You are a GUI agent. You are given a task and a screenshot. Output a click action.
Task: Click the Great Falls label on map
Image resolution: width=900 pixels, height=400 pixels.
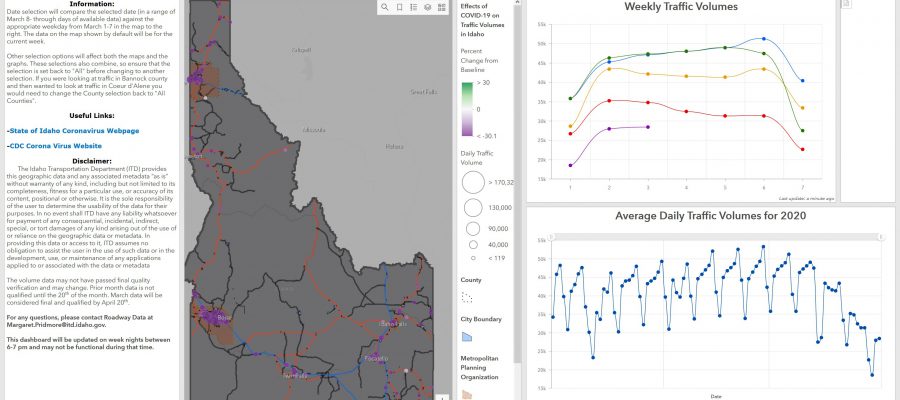click(424, 92)
